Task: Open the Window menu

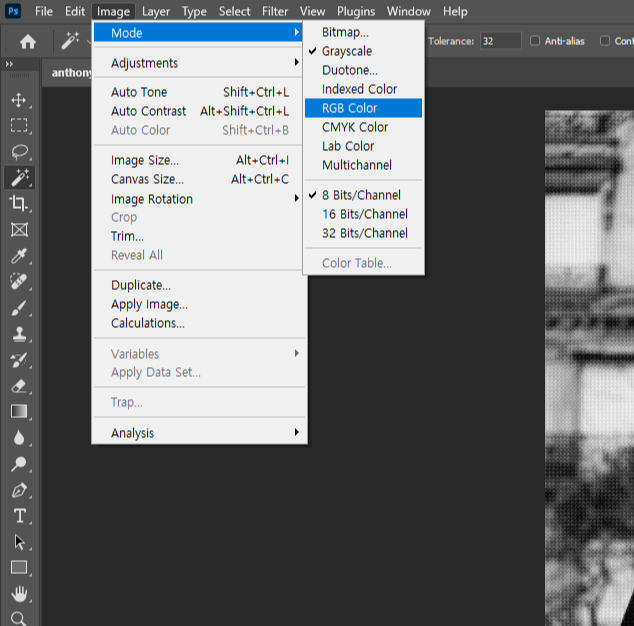Action: (x=408, y=11)
